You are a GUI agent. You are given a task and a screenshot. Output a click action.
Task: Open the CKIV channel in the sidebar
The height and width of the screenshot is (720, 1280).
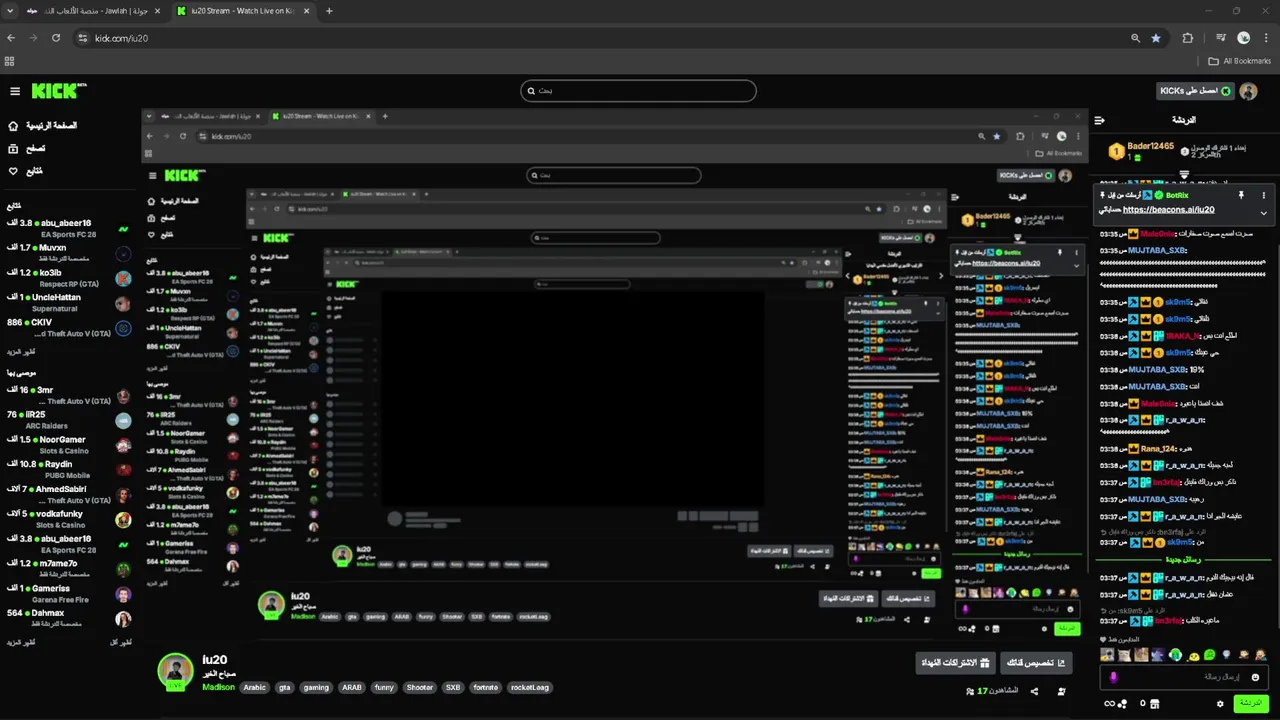click(68, 328)
